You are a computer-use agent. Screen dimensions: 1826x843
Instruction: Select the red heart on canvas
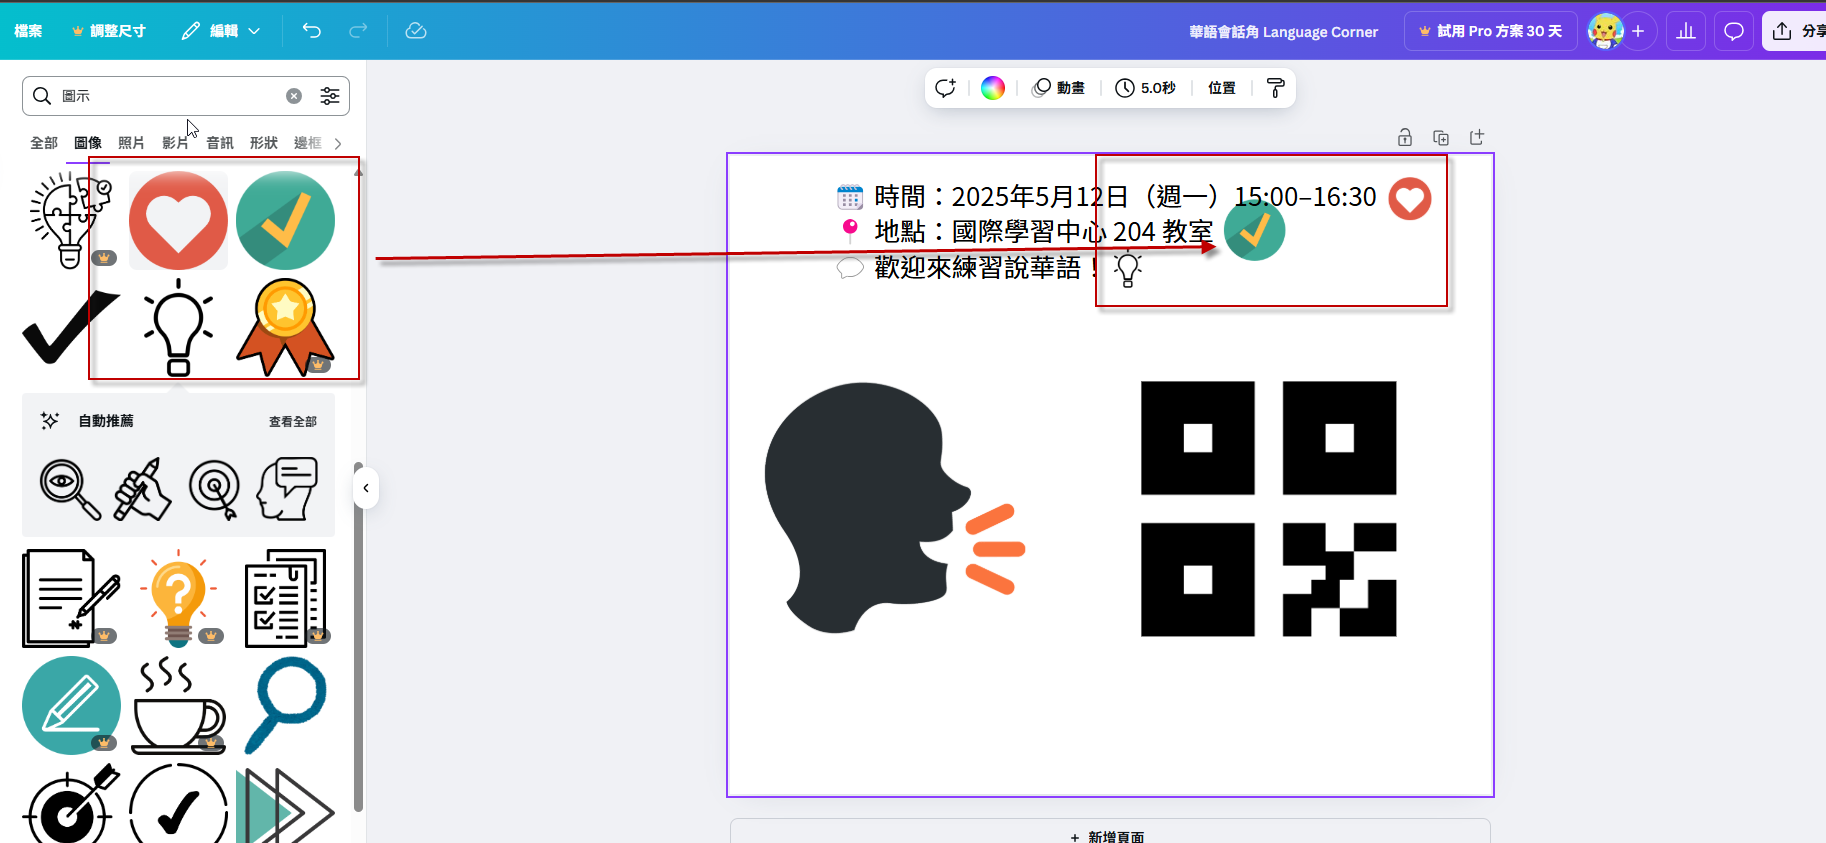(x=1410, y=199)
